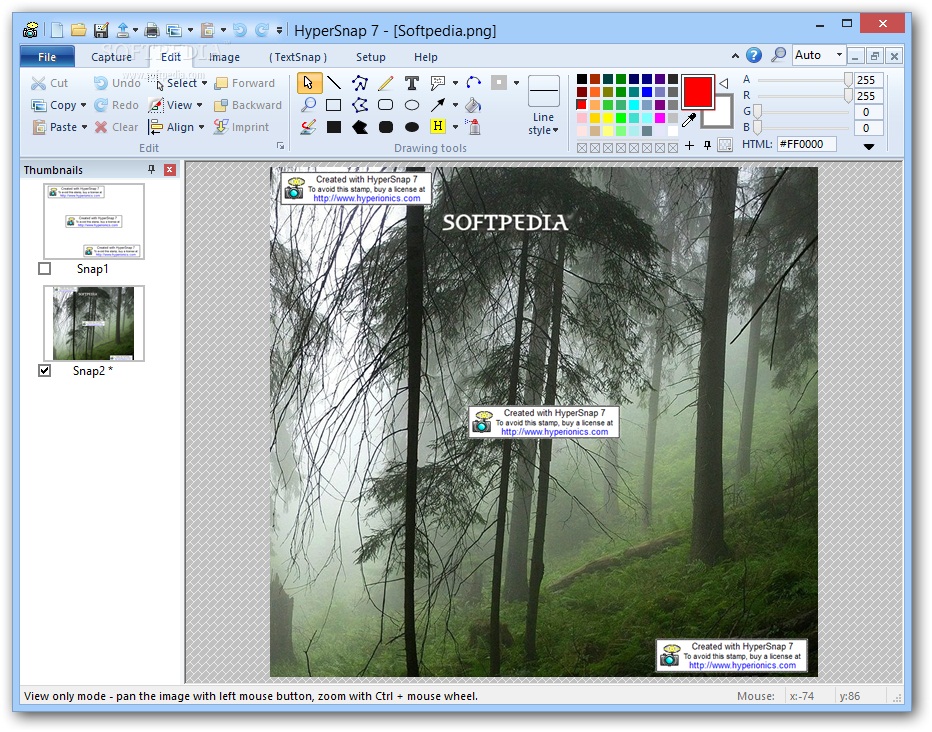Click the Print icon in quick access toolbar
The image size is (932, 732).
click(x=152, y=30)
